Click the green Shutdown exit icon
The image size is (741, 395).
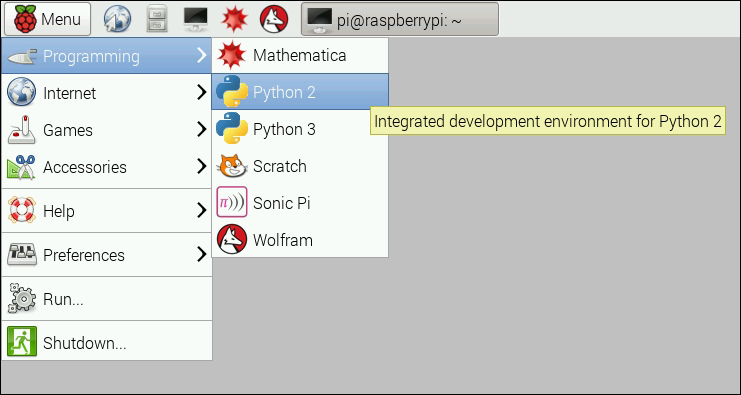coord(21,342)
